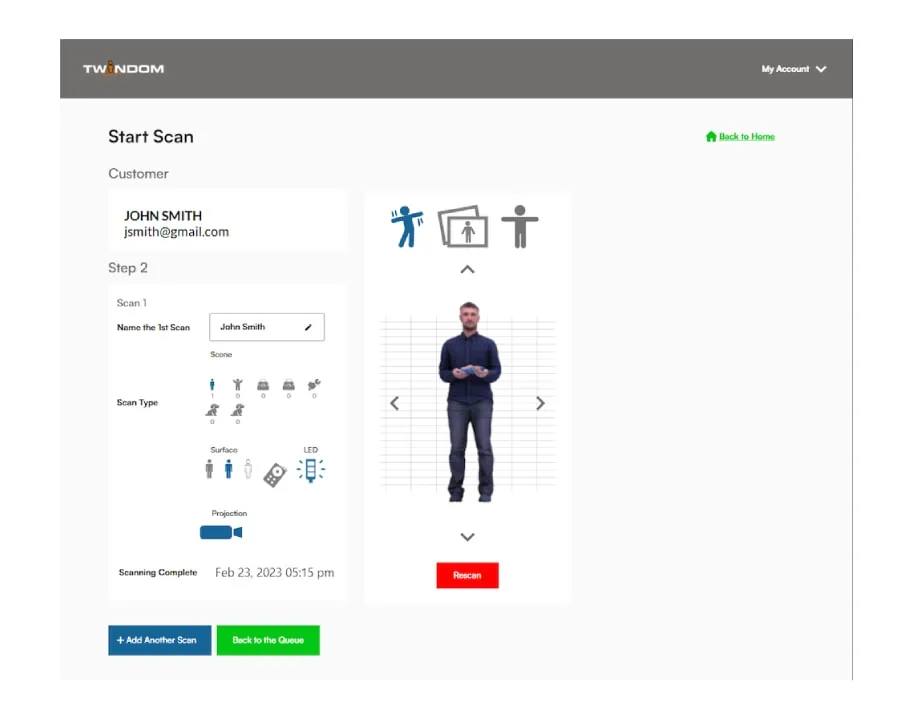Click the Add Another Scan button
914x720 pixels.
(160, 640)
